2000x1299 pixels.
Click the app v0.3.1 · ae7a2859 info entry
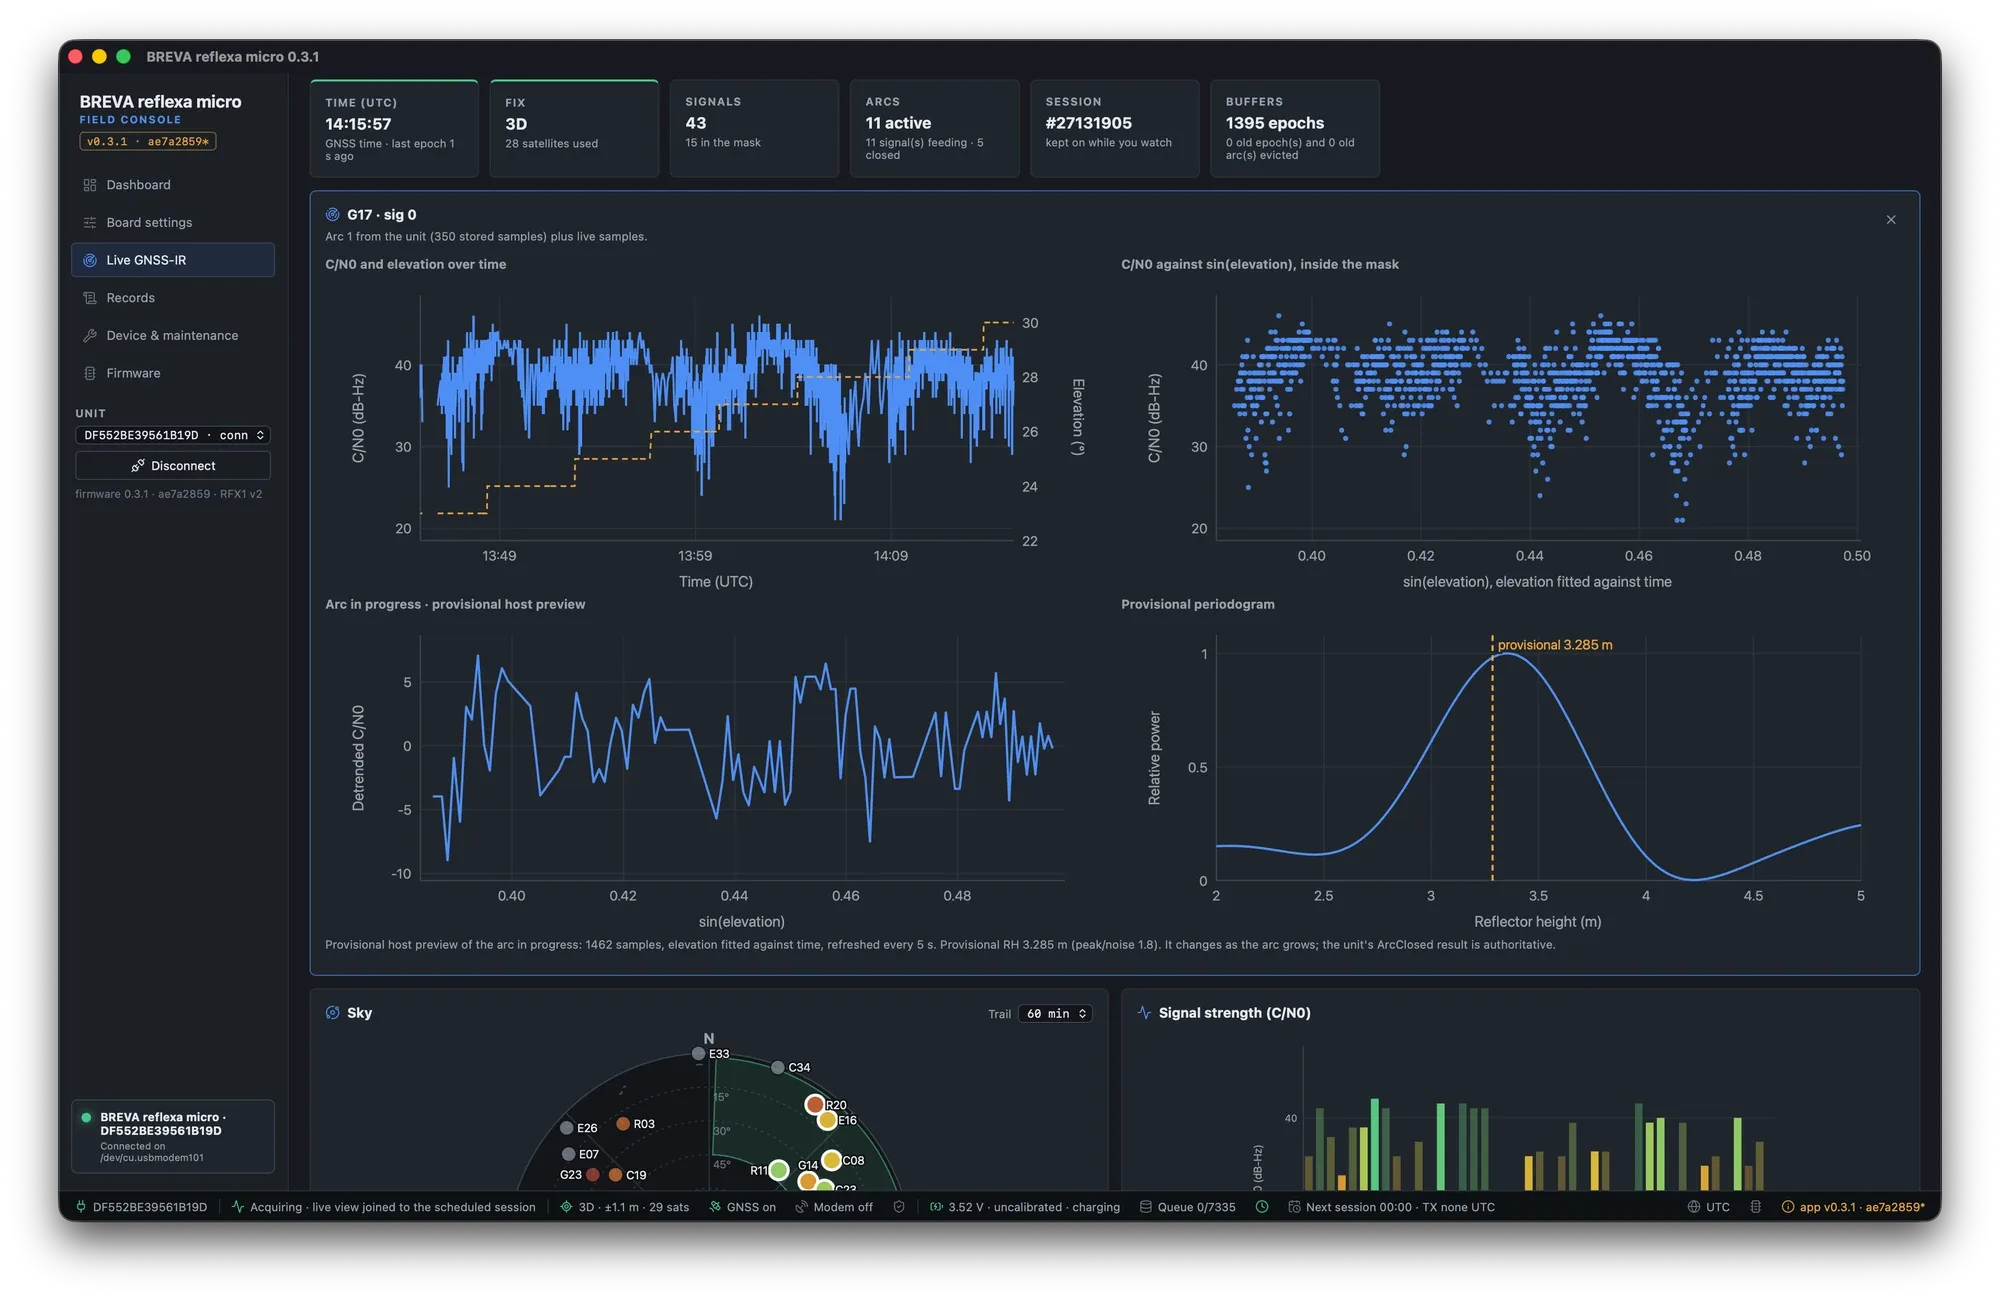(1853, 1207)
